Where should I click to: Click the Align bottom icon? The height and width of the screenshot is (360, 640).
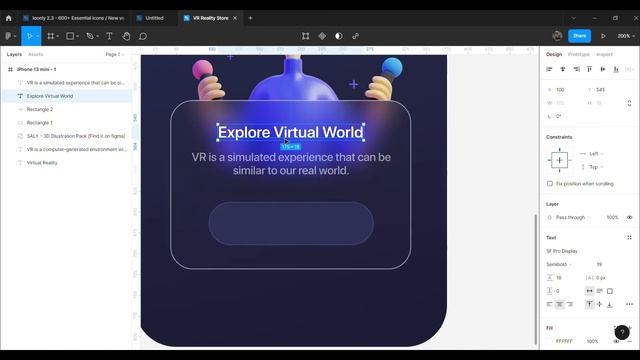(616, 69)
